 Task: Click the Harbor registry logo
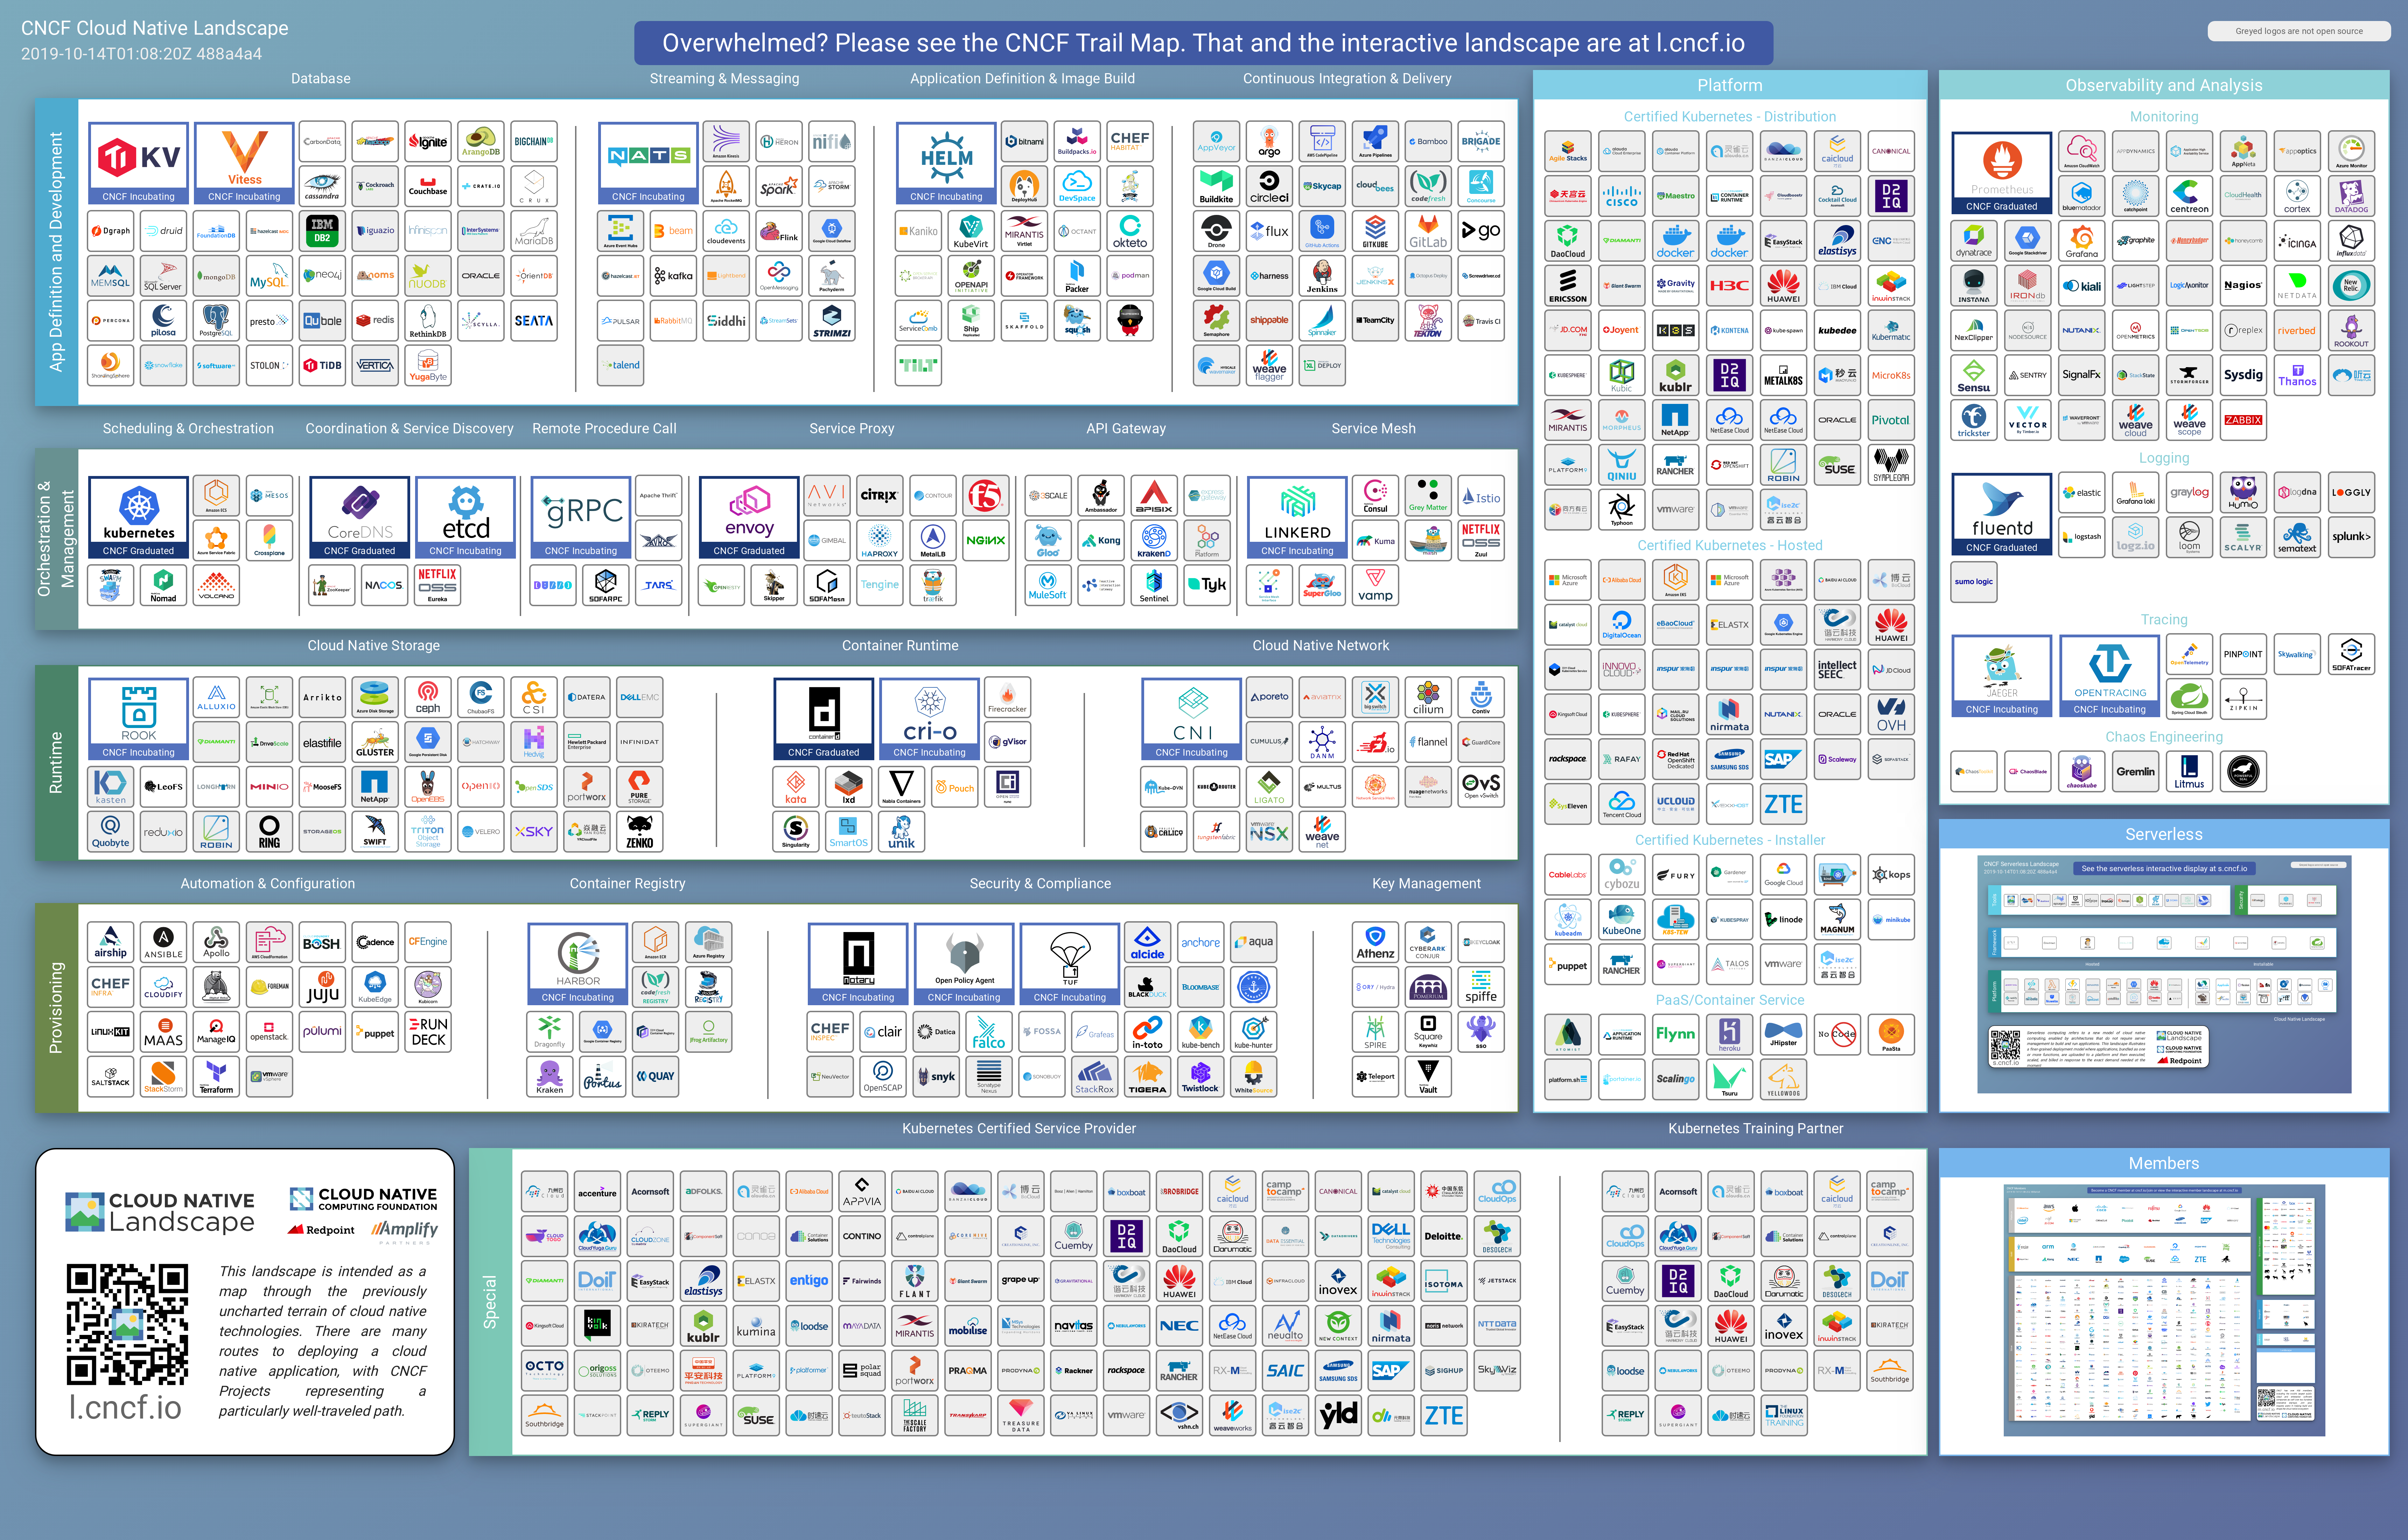click(577, 964)
